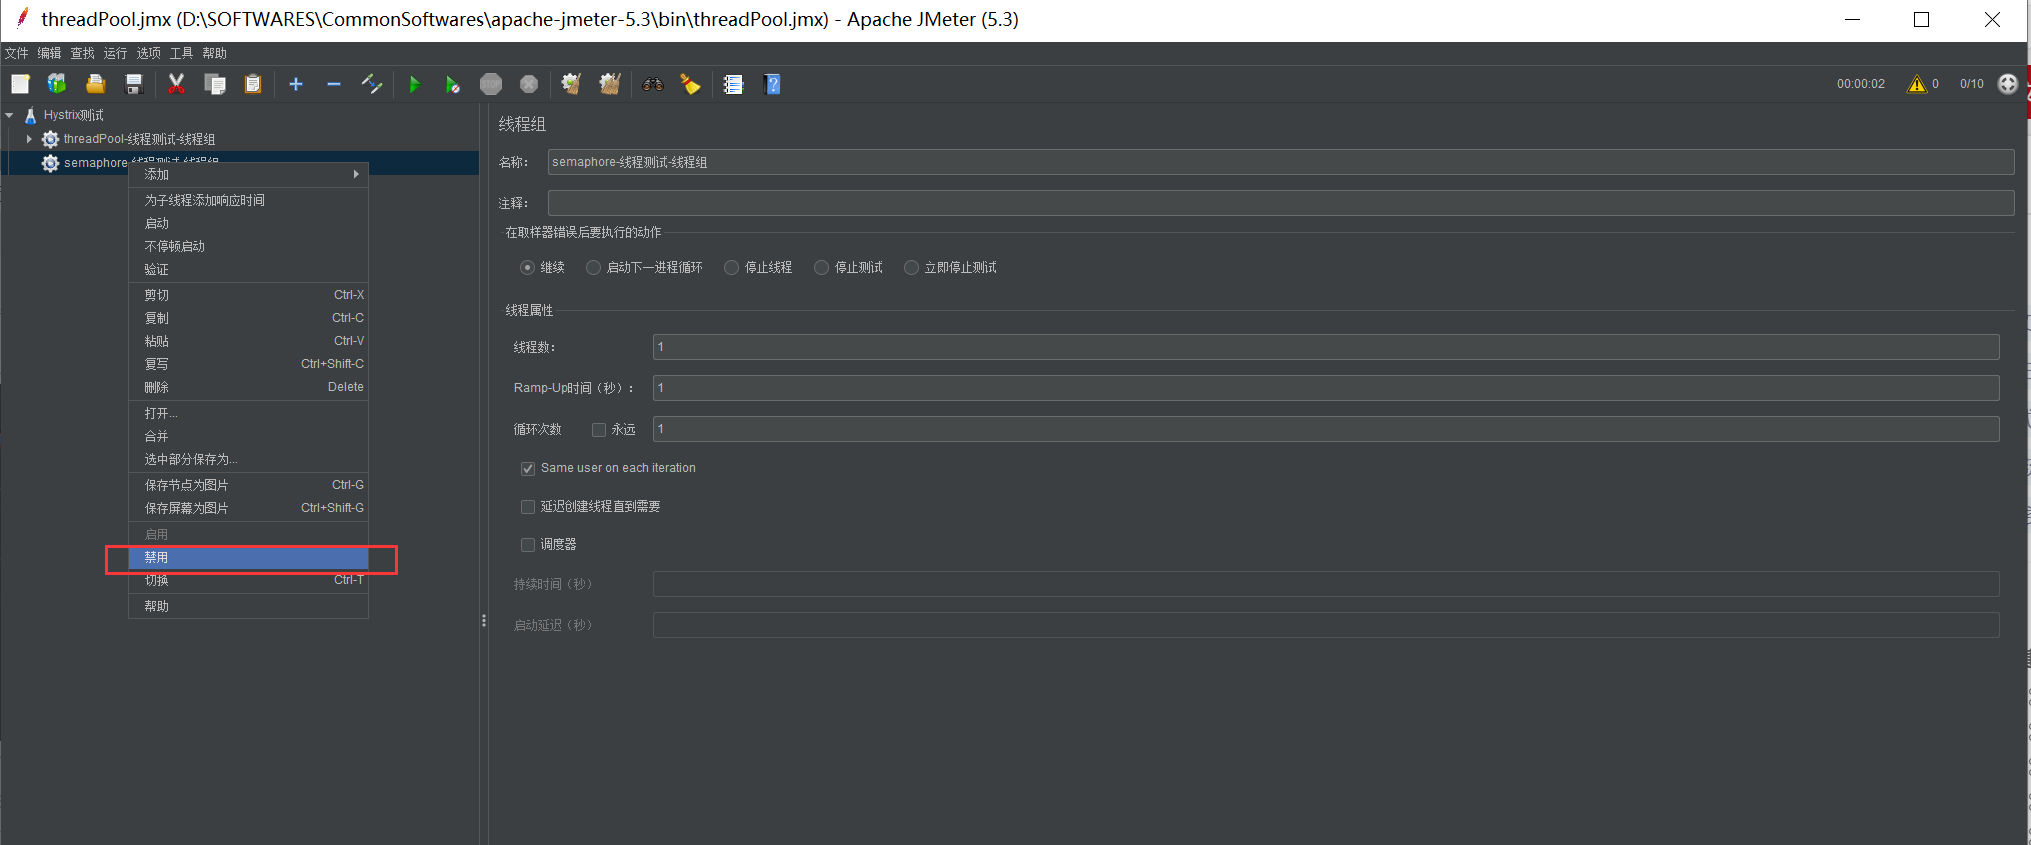Click the Toggle enable/disable icon
The width and height of the screenshot is (2031, 845).
pos(372,84)
